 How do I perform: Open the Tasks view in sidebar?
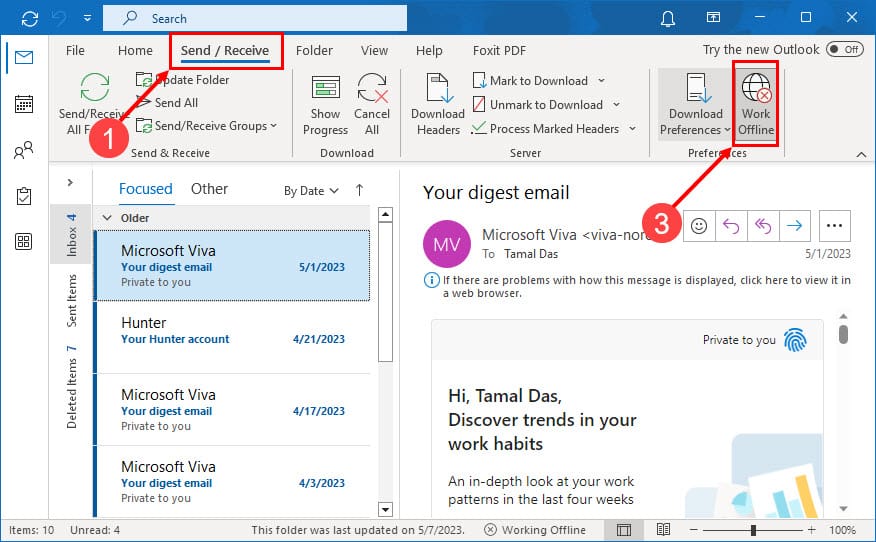(x=23, y=196)
